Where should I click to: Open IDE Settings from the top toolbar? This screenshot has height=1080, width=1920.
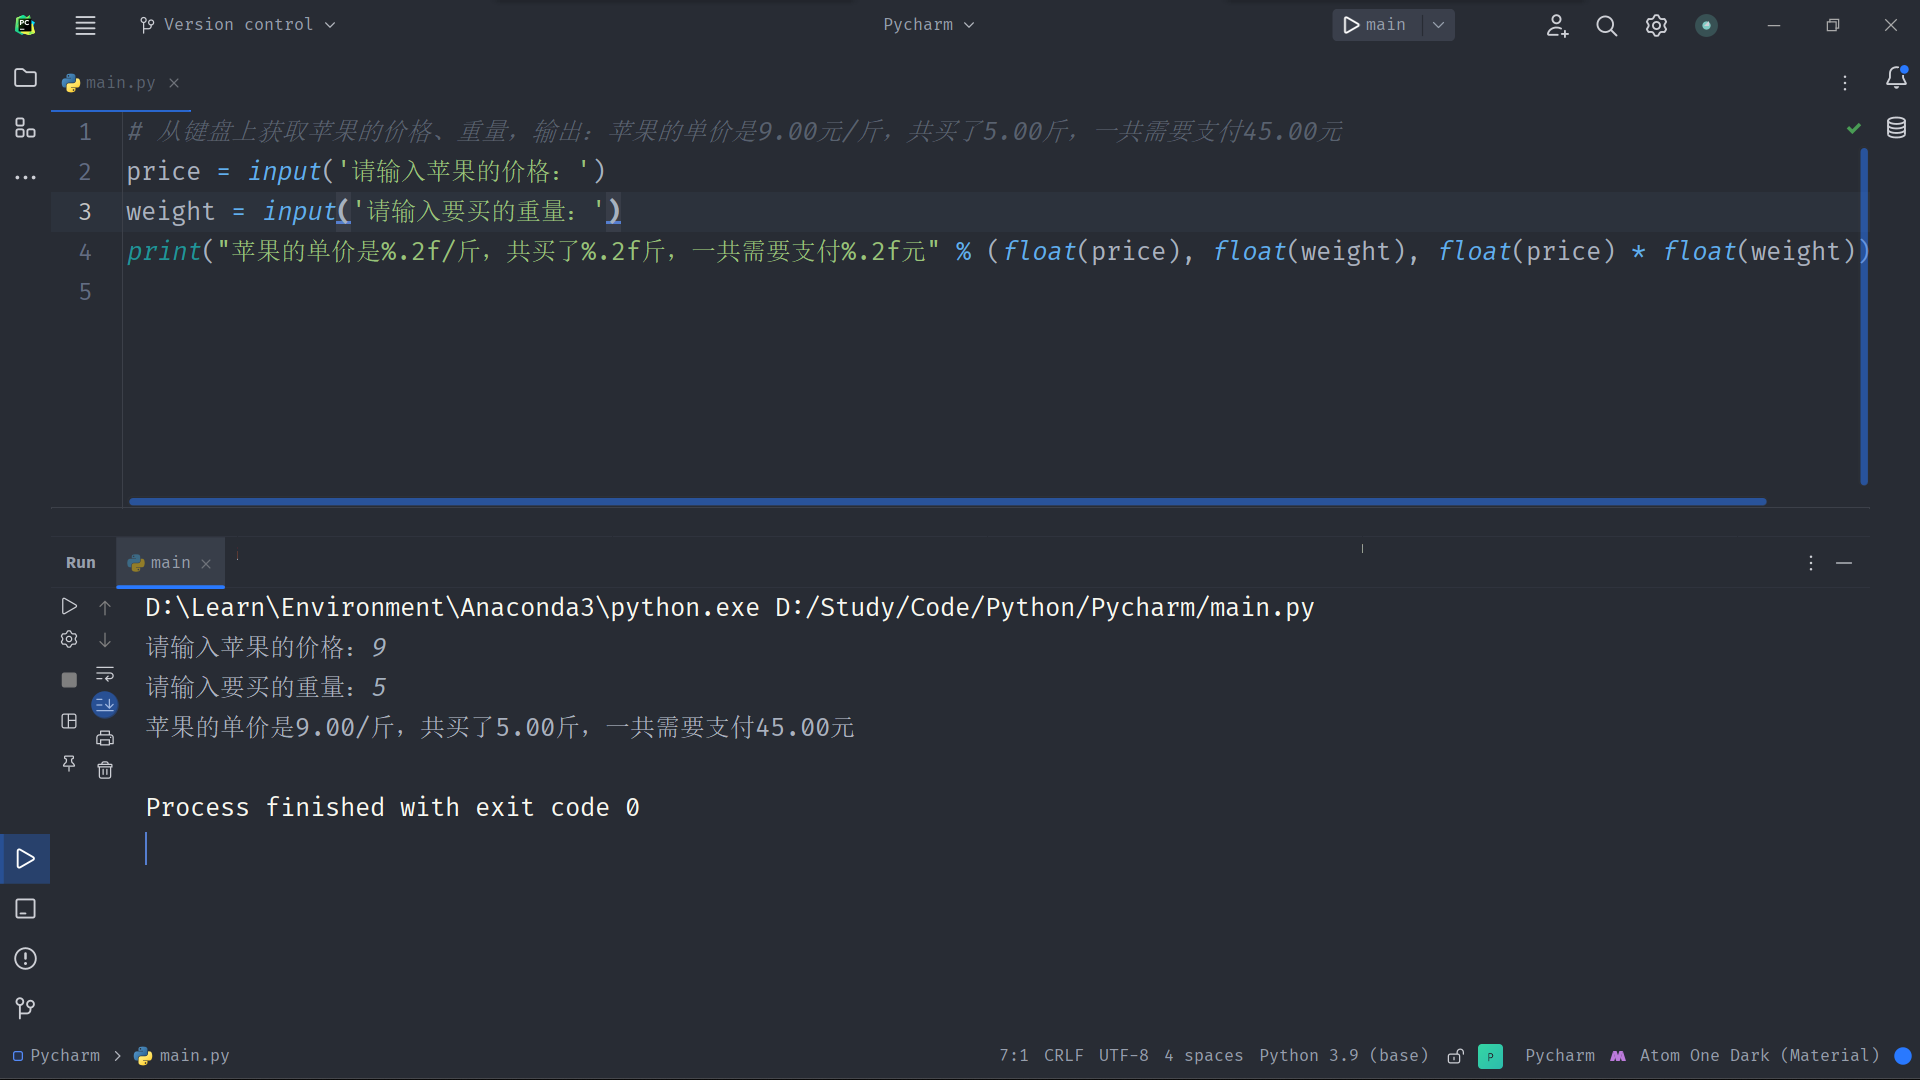[1656, 25]
